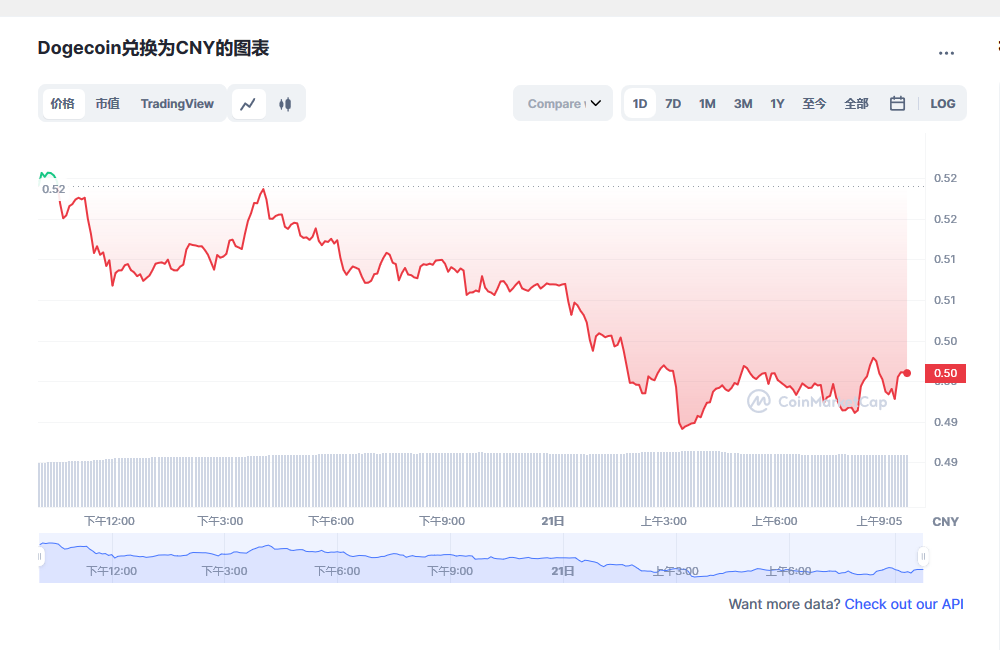Open the calendar date range picker
1000x650 pixels.
[897, 104]
